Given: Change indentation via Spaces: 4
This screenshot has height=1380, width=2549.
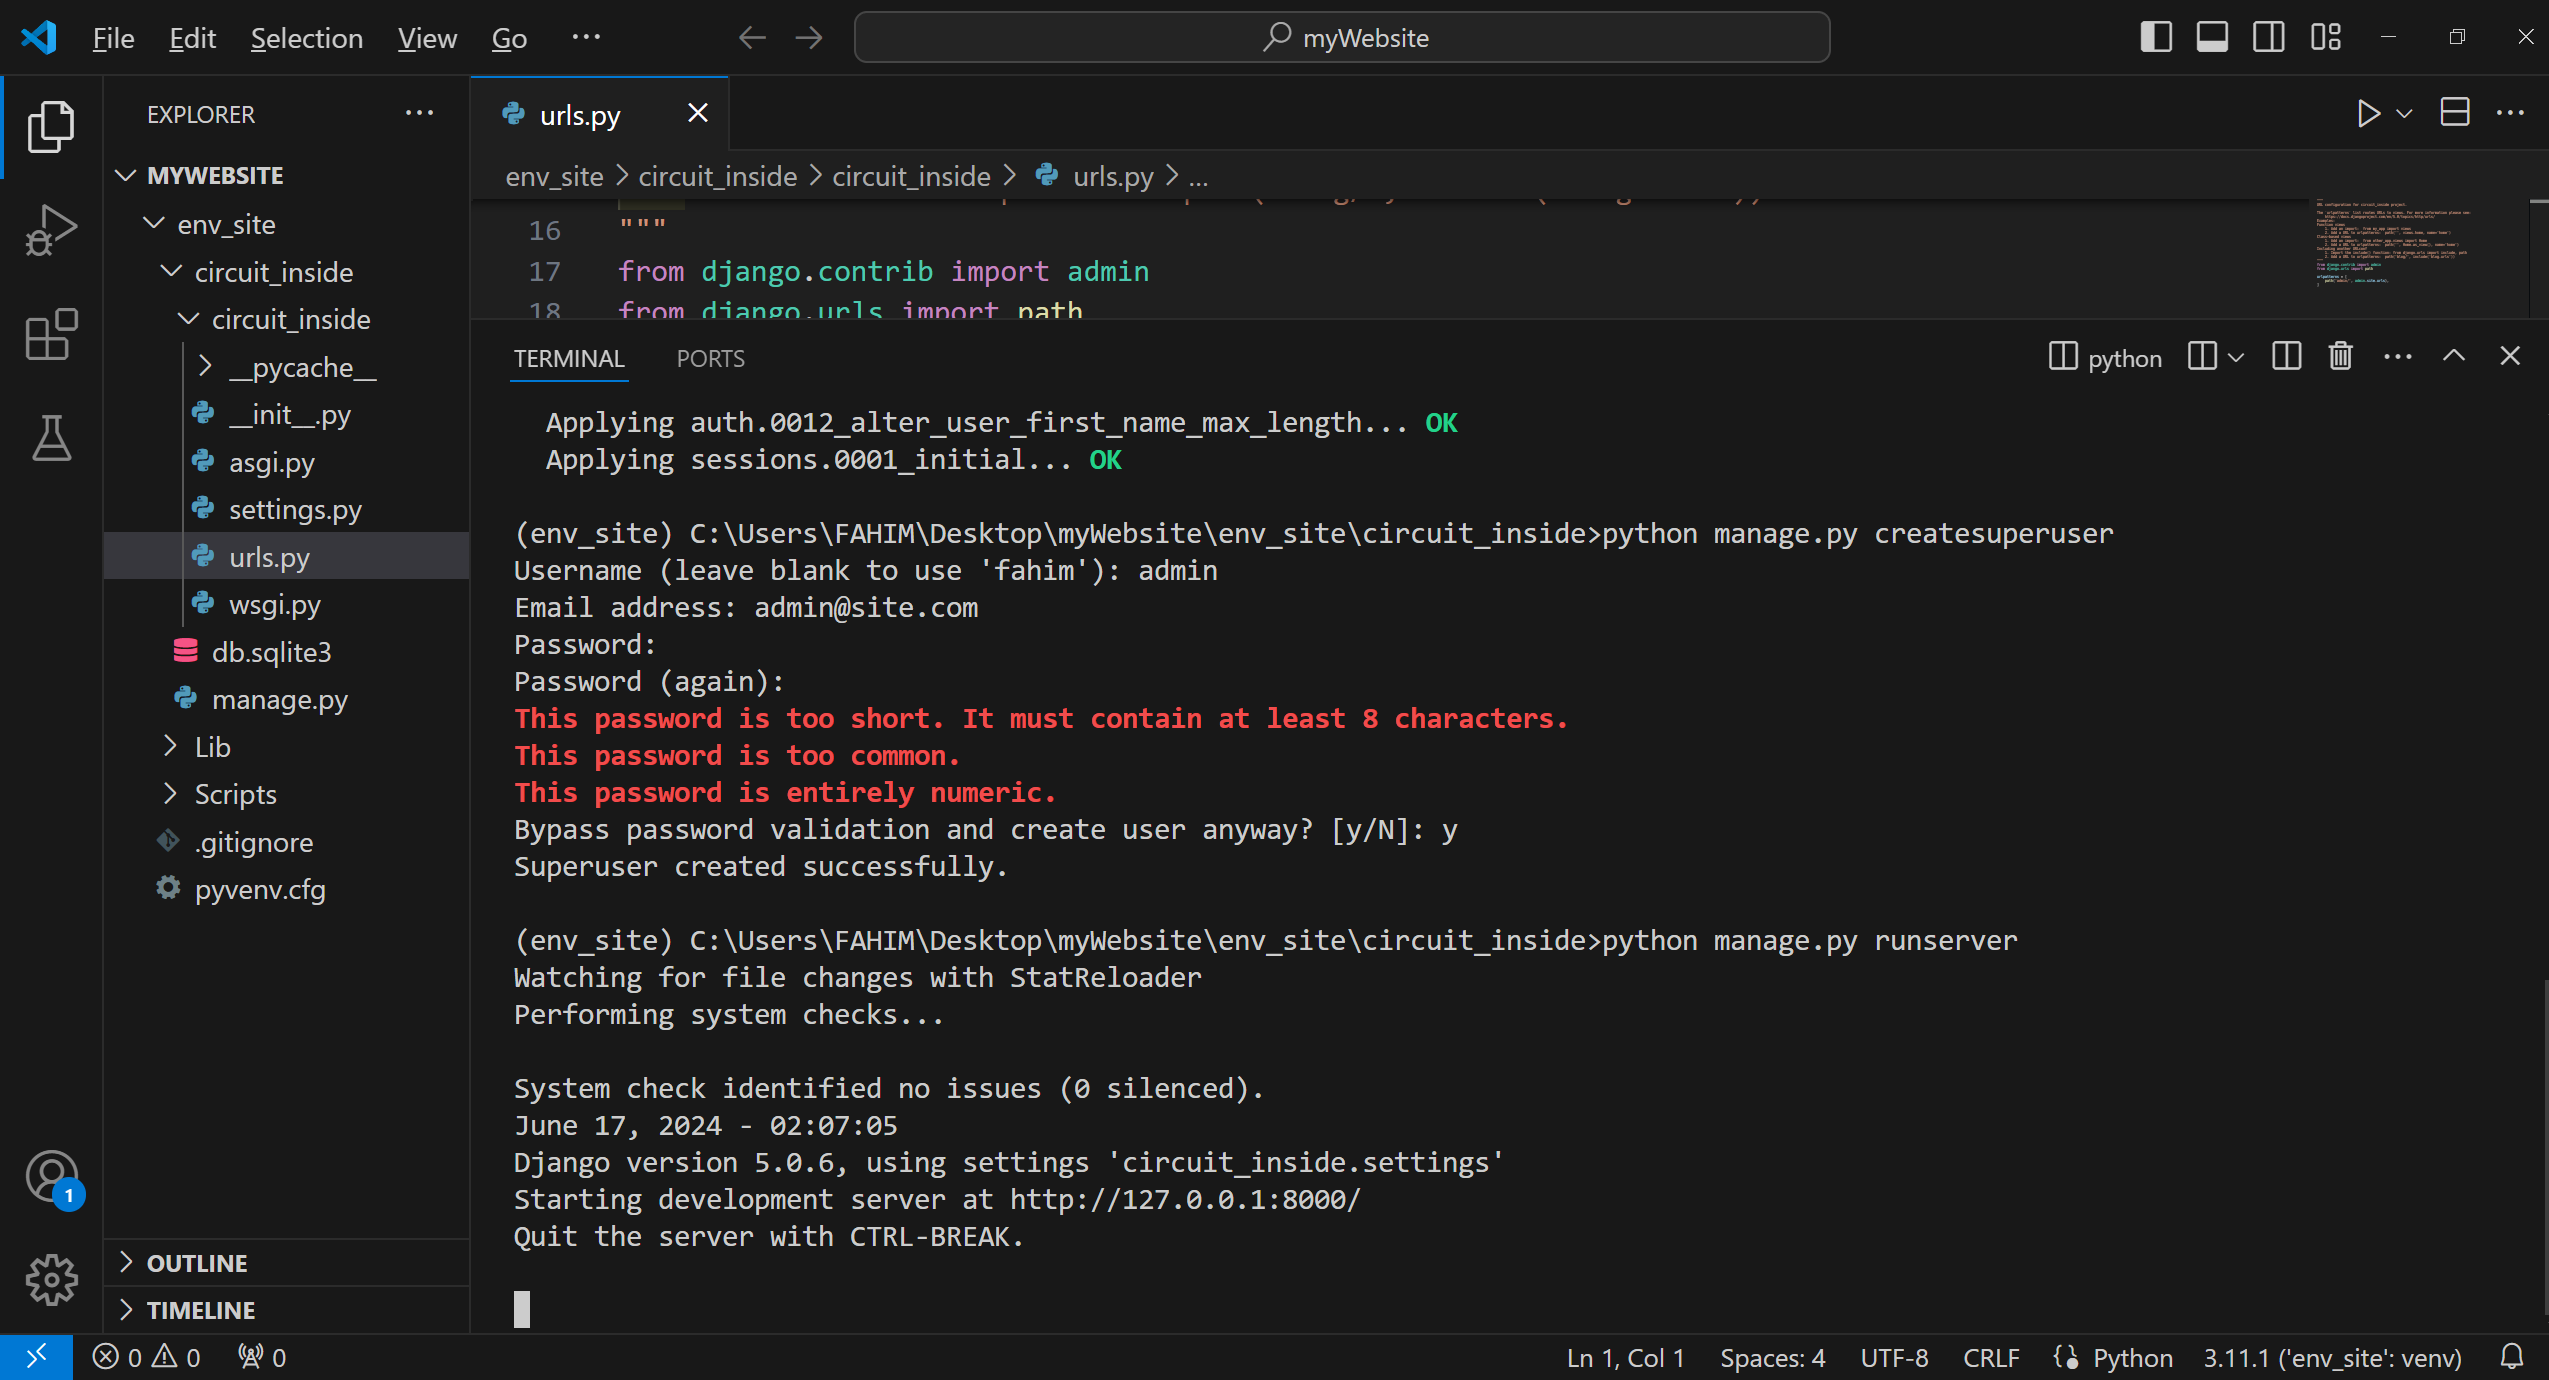Looking at the screenshot, I should tap(1772, 1357).
